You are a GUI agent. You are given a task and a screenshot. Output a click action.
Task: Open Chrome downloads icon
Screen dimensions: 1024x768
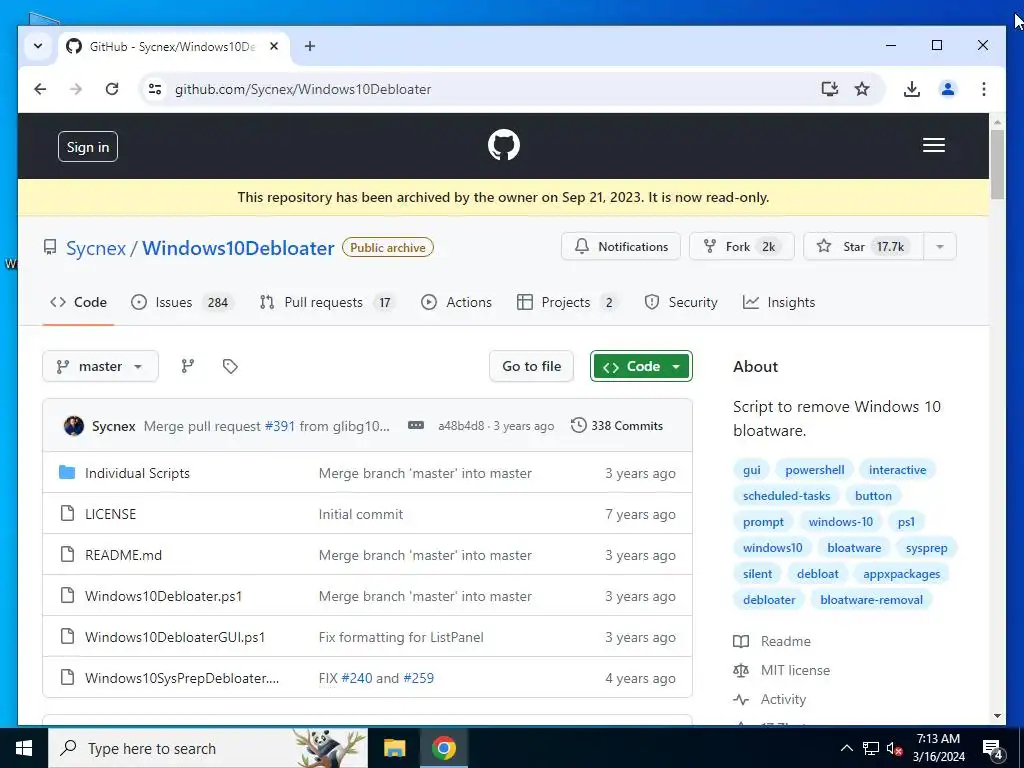912,89
